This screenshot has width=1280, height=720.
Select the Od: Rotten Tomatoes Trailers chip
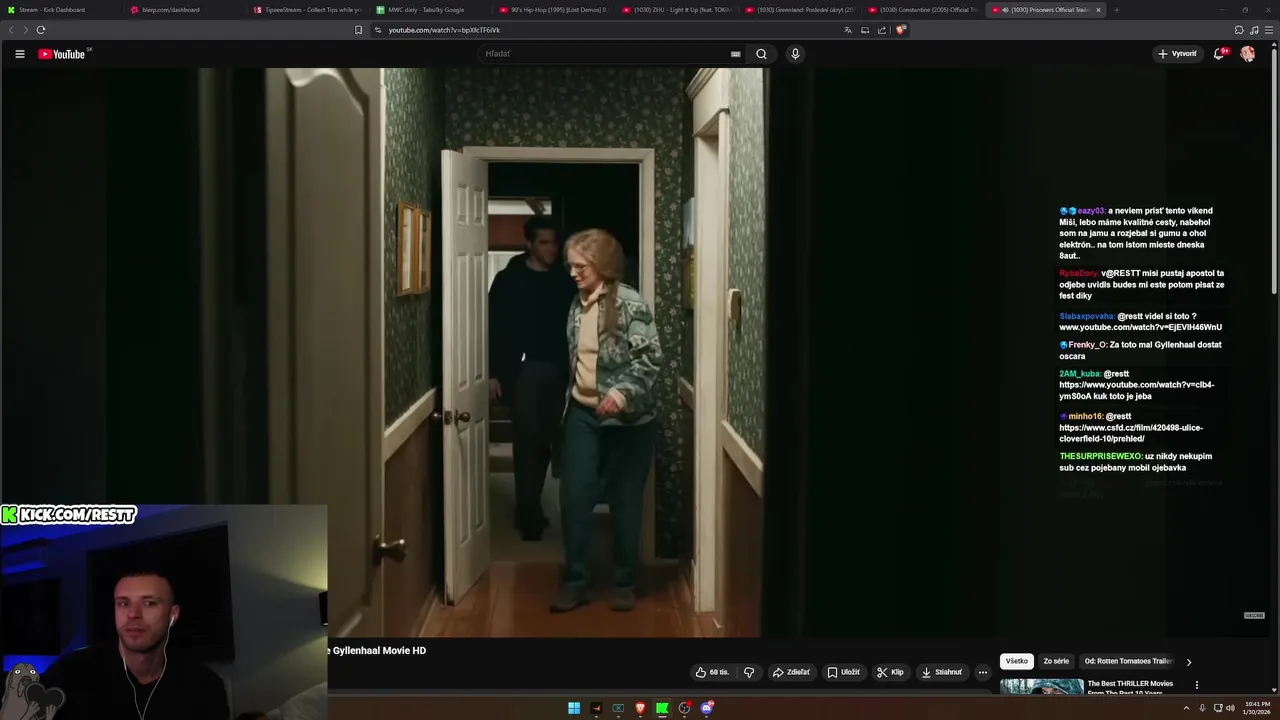tap(1128, 661)
